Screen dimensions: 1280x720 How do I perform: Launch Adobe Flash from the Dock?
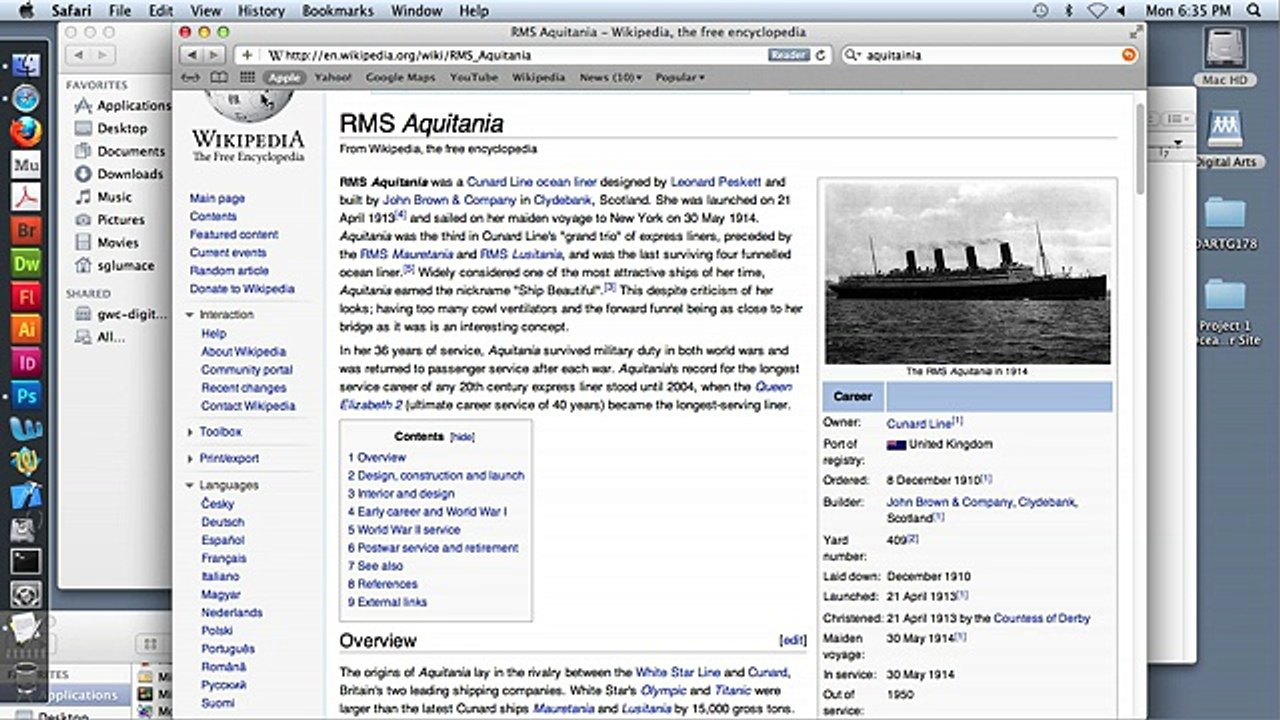[26, 296]
